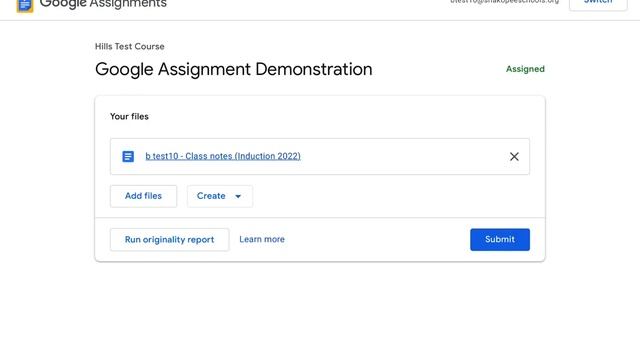Image resolution: width=640 pixels, height=360 pixels.
Task: Click the Add files button
Action: point(143,196)
